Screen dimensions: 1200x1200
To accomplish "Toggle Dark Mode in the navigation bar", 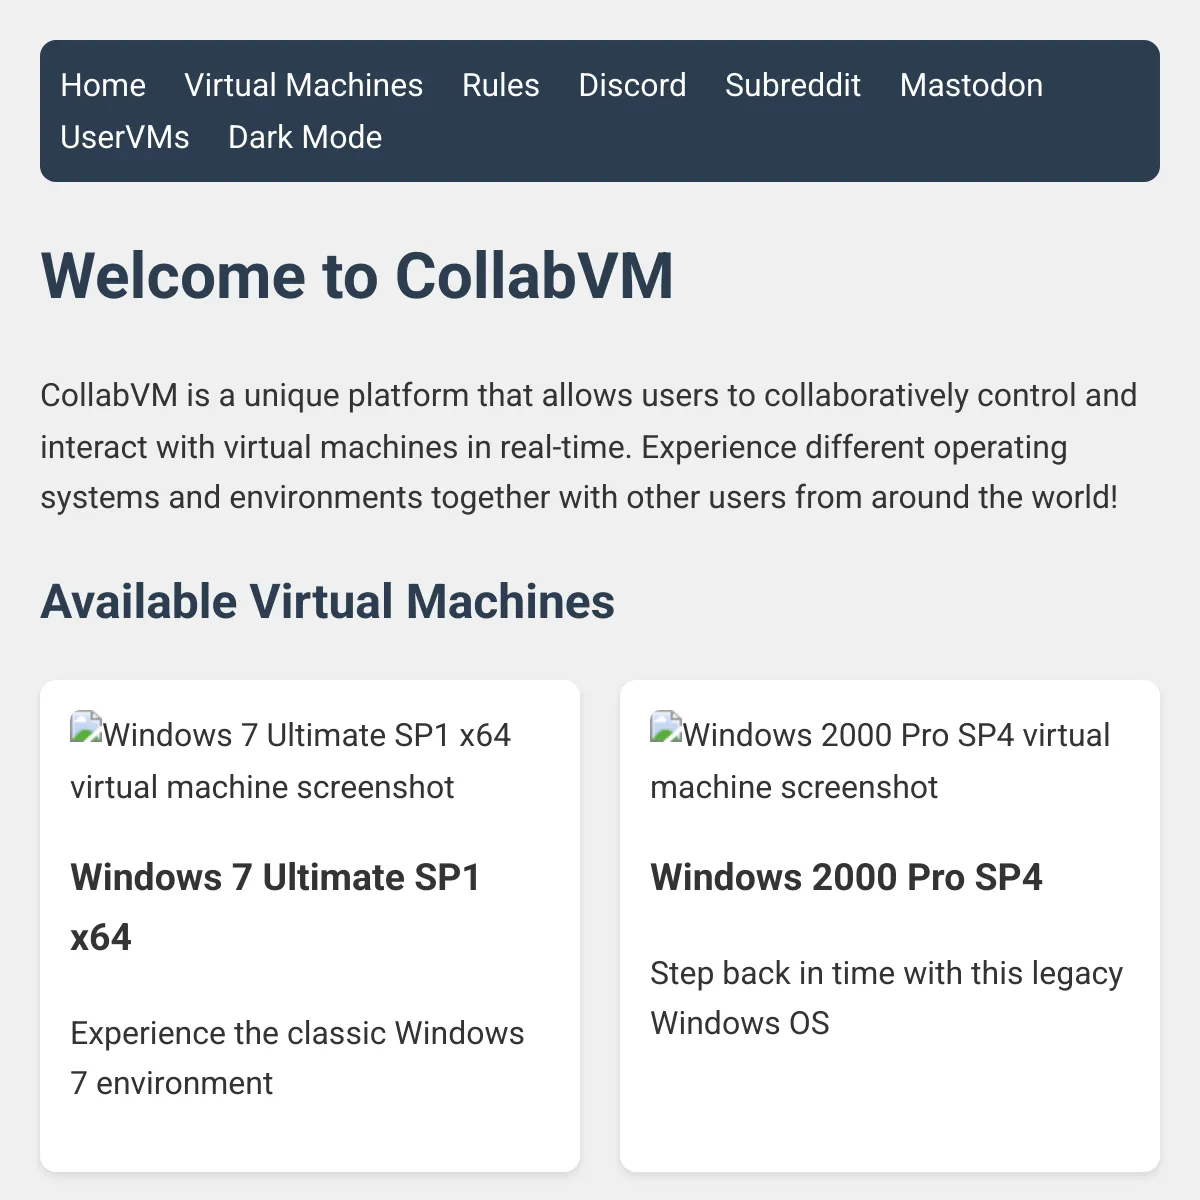I will point(305,137).
